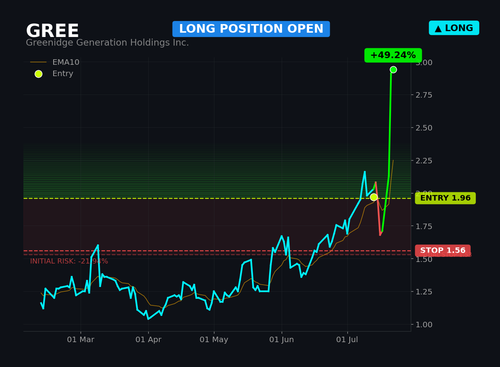Click the Entry legend label

pyautogui.click(x=63, y=73)
